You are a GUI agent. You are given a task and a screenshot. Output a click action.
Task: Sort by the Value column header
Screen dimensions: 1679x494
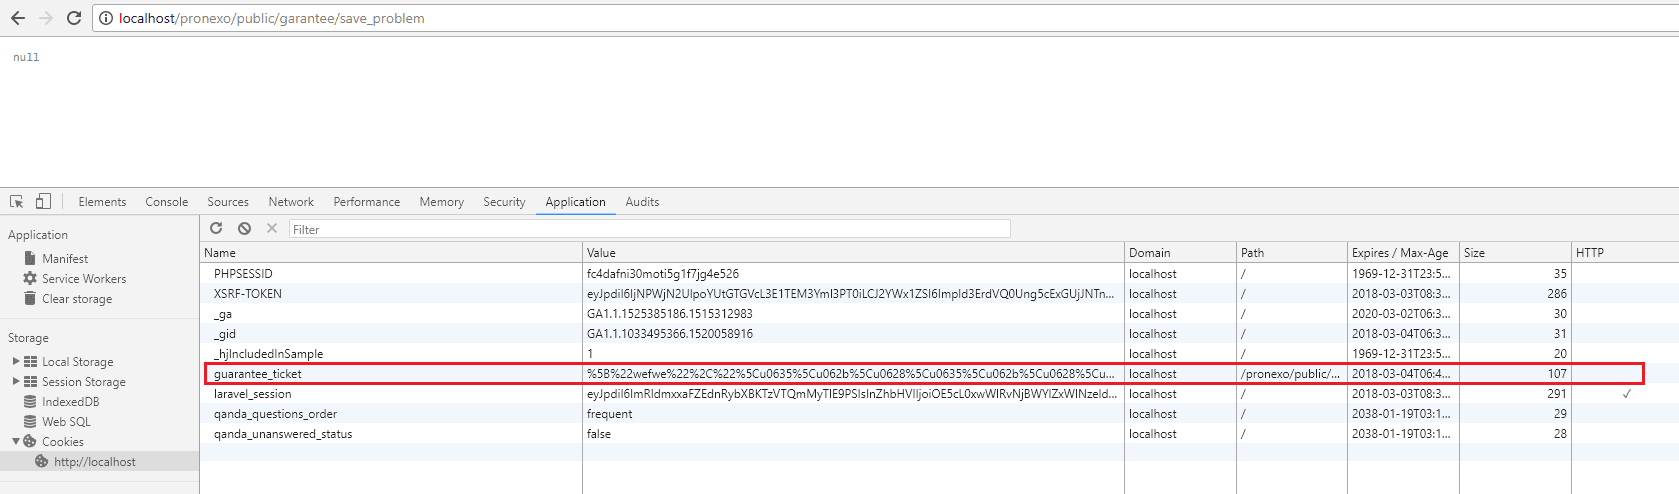[853, 253]
